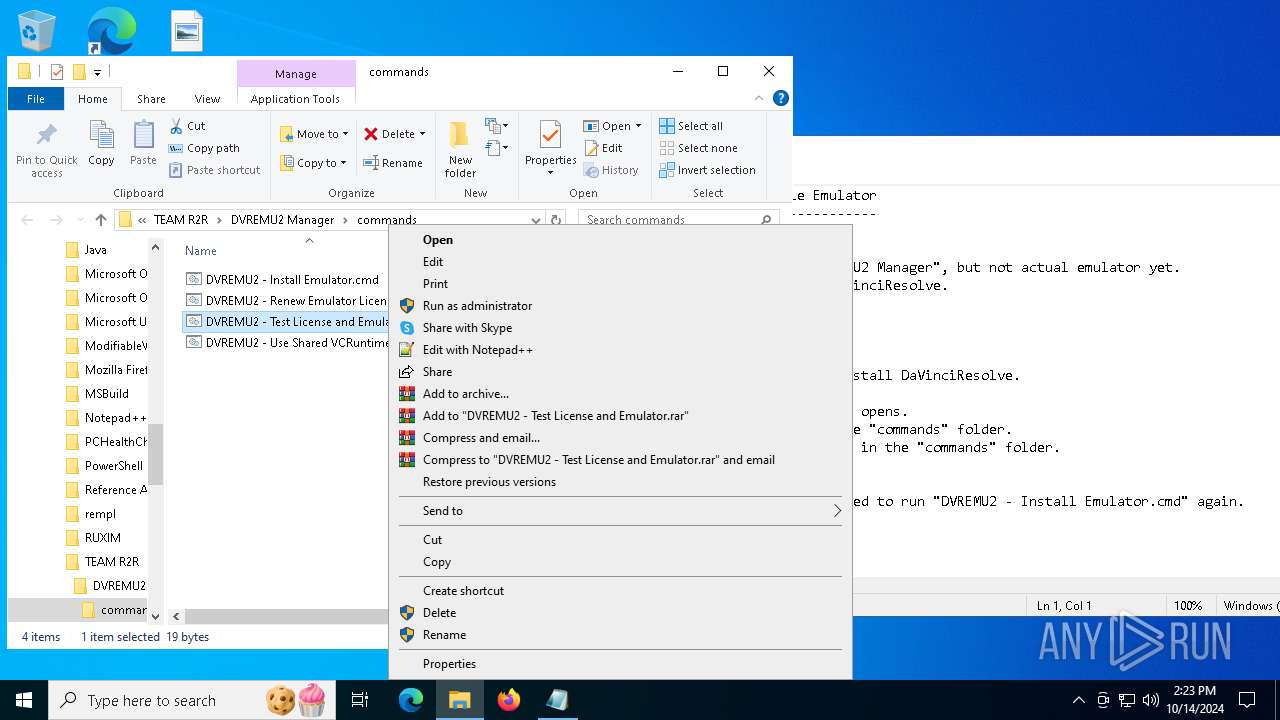Open Edge from the taskbar

coord(411,700)
